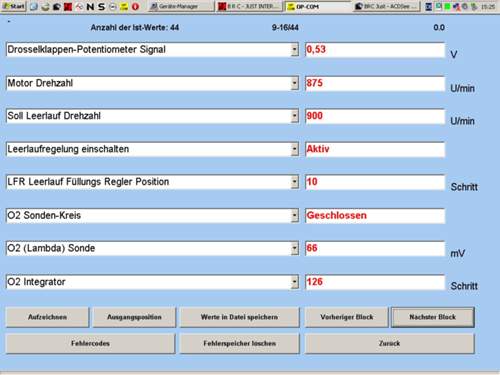
Task: Expand the Drosselklappen-Potentiometer Signal dropdown
Action: 295,50
